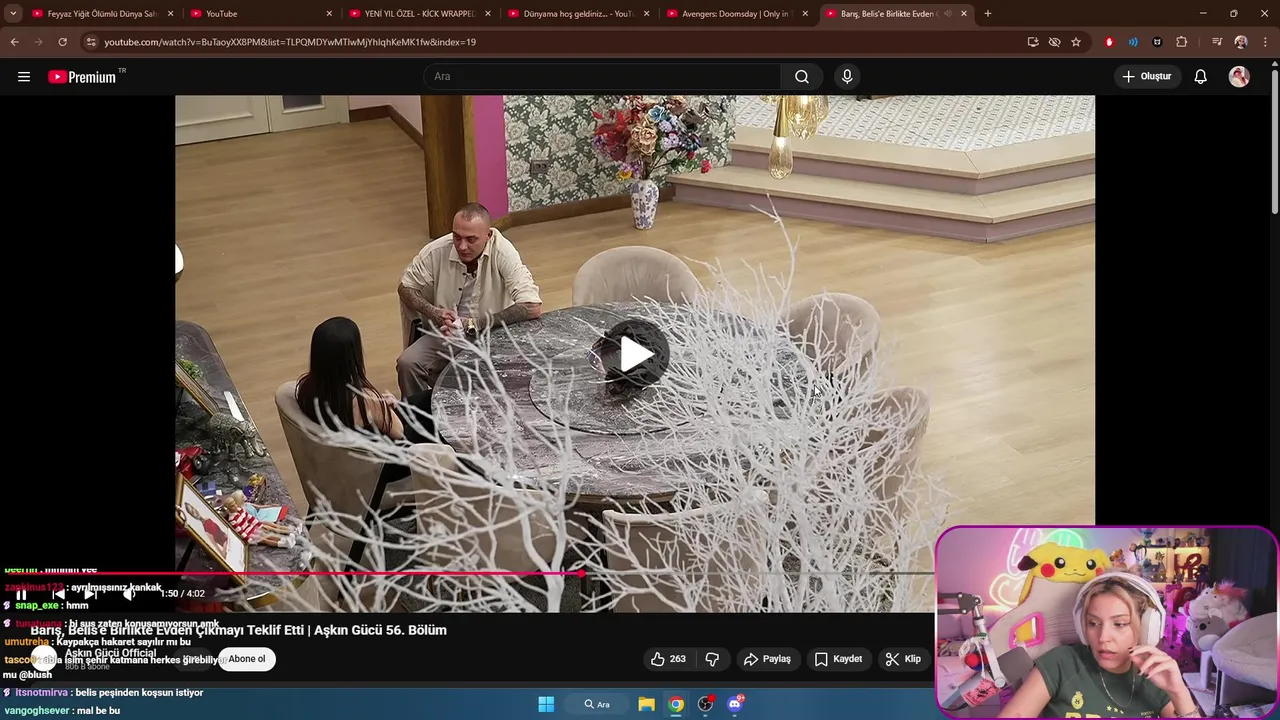Click the 263 like count
1280x720 pixels.
click(678, 659)
